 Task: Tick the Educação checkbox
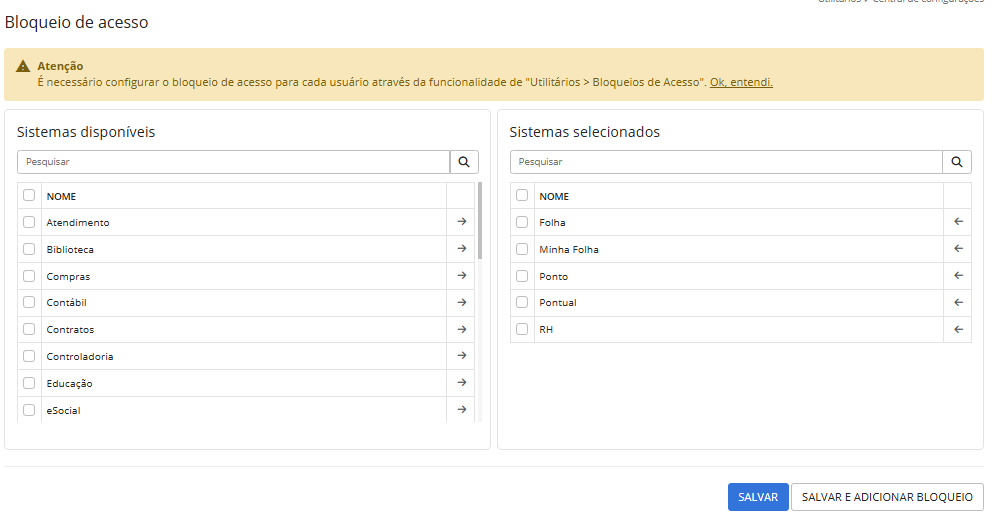coord(29,383)
